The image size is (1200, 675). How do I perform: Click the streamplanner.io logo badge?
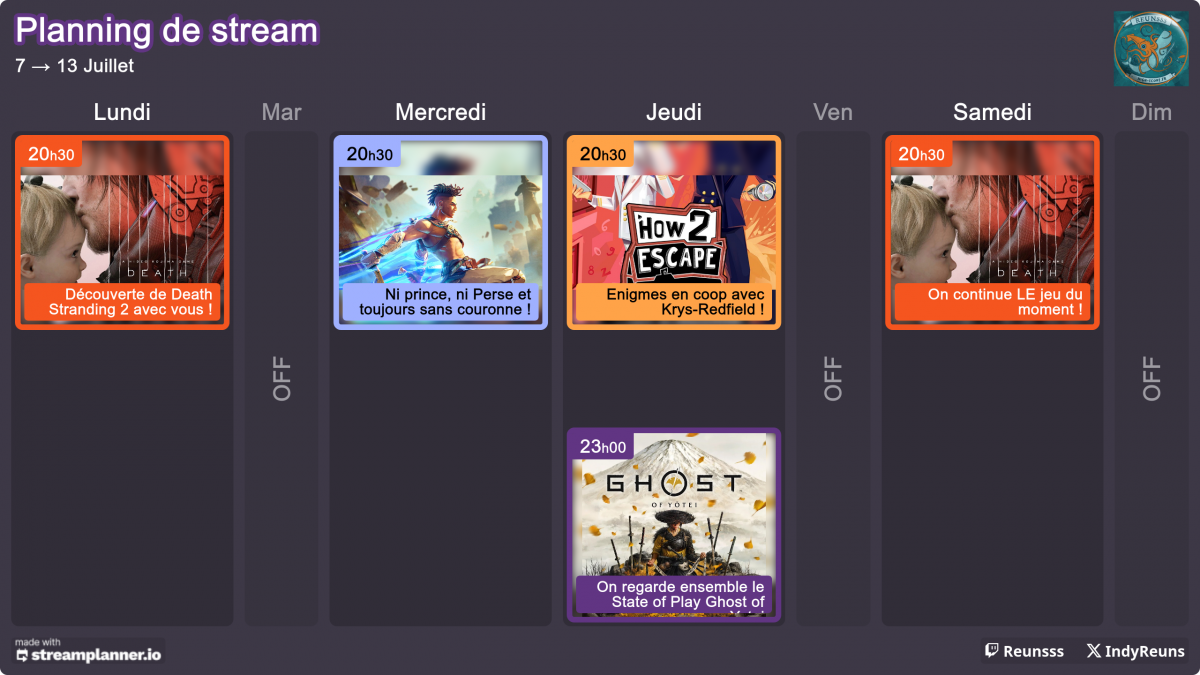[x=88, y=651]
